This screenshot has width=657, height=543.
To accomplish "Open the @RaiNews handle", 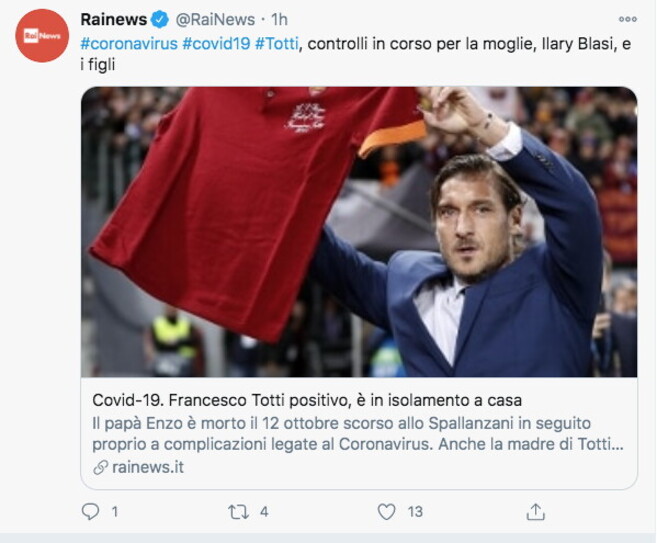I will coord(215,20).
